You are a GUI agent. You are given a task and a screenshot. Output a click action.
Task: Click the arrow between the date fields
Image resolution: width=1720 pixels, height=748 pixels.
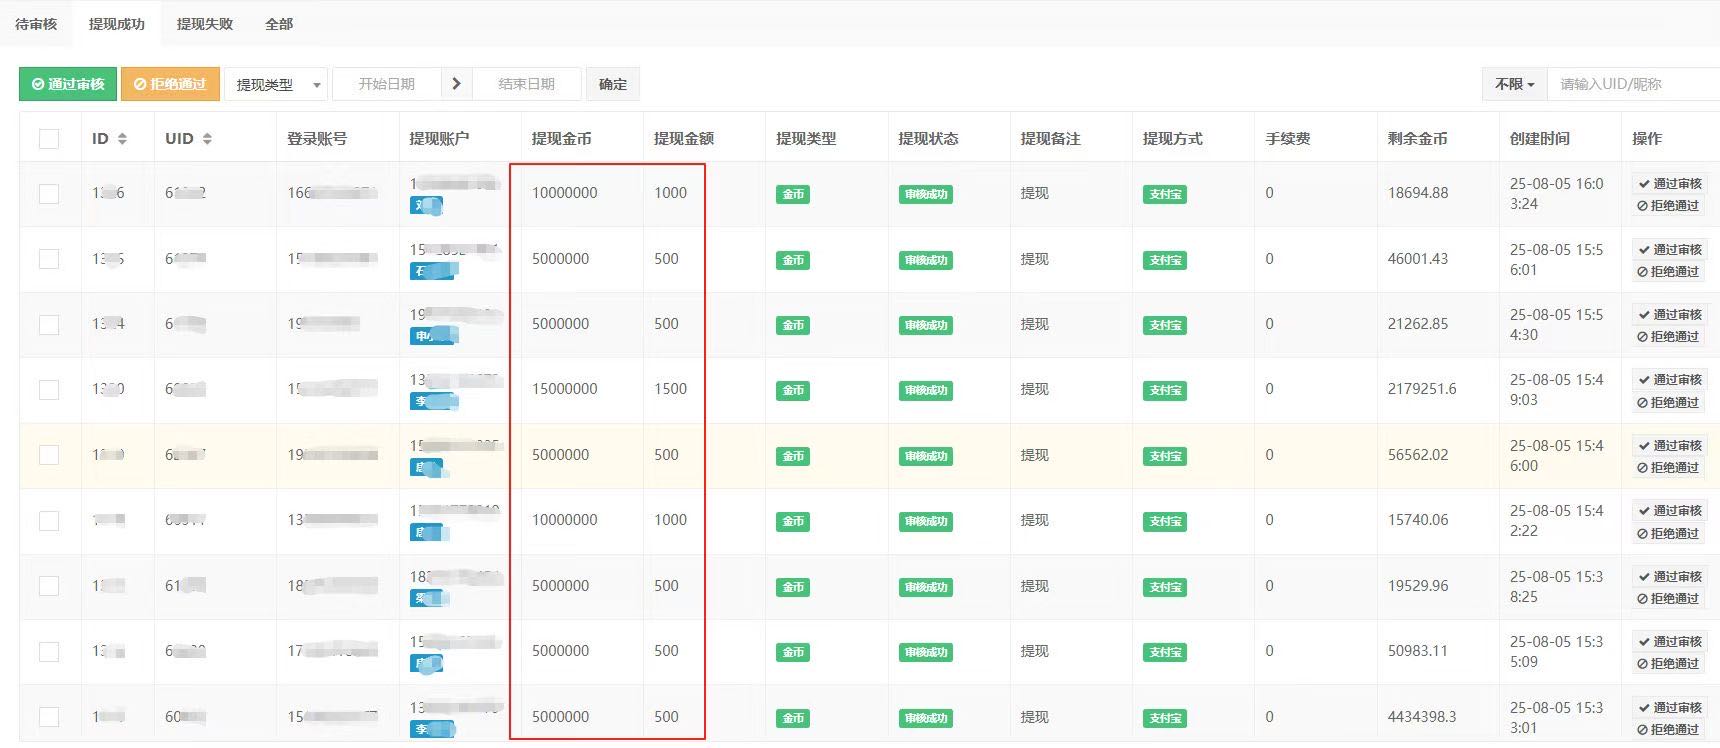coord(456,84)
